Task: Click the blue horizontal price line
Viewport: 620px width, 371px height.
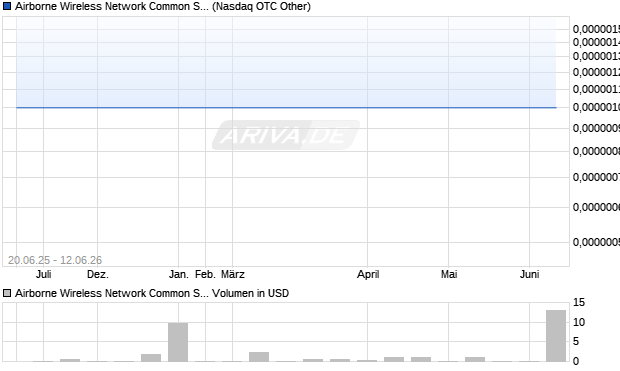Action: click(286, 107)
